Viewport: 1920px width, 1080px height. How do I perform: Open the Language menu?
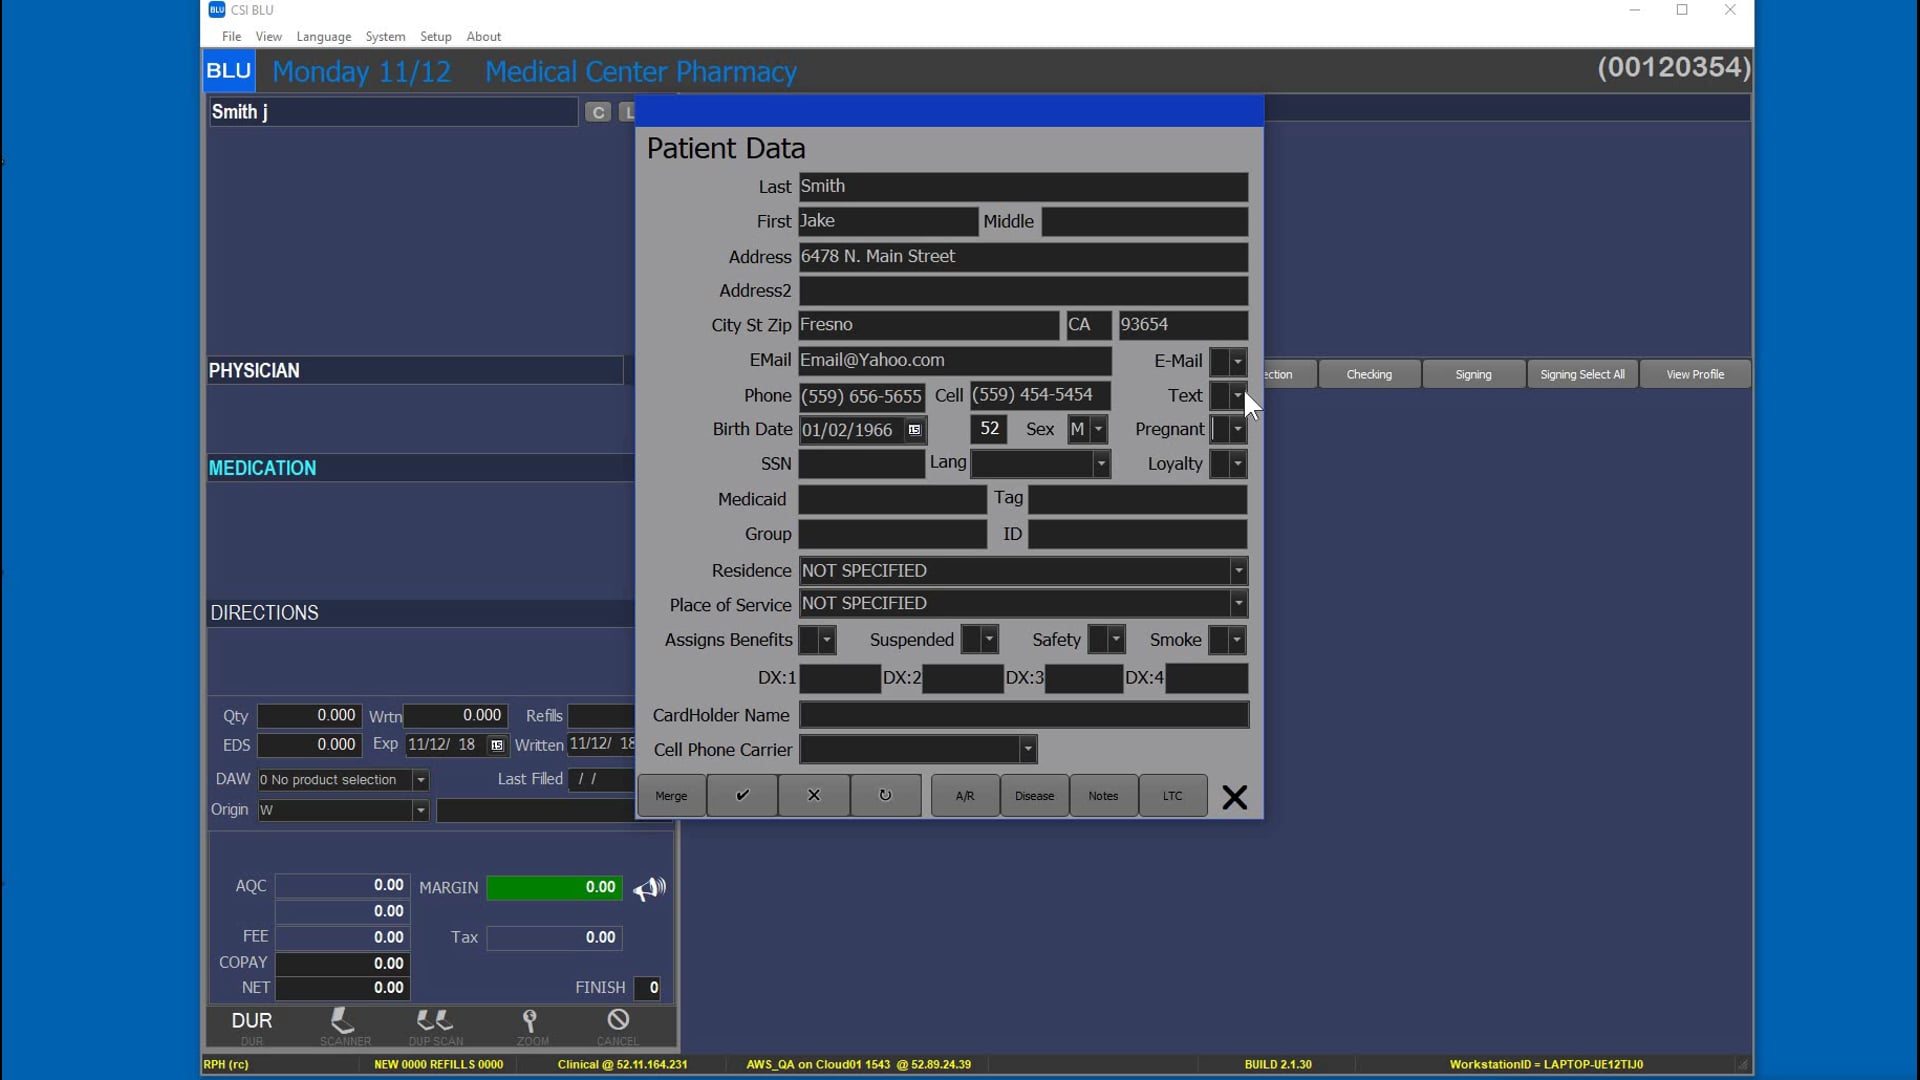[x=324, y=36]
